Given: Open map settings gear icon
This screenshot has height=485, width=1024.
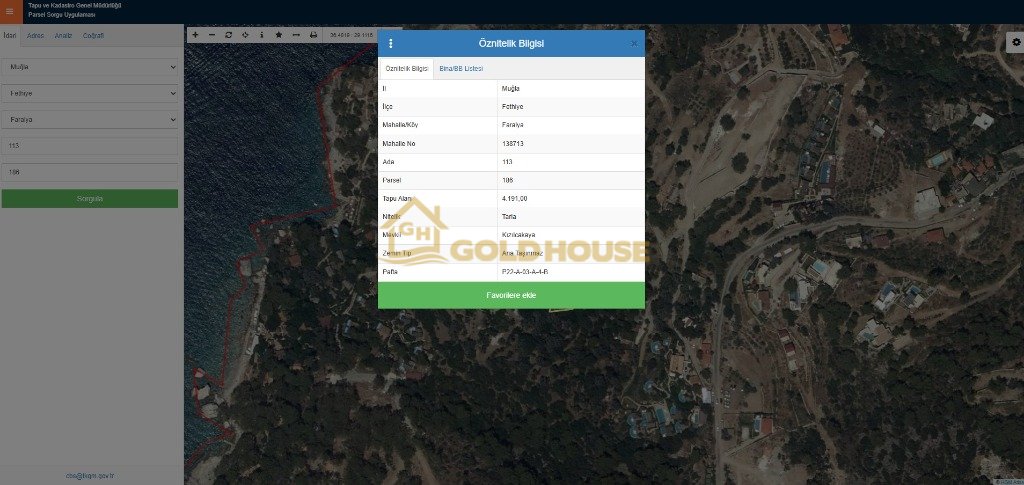Looking at the screenshot, I should (1014, 43).
